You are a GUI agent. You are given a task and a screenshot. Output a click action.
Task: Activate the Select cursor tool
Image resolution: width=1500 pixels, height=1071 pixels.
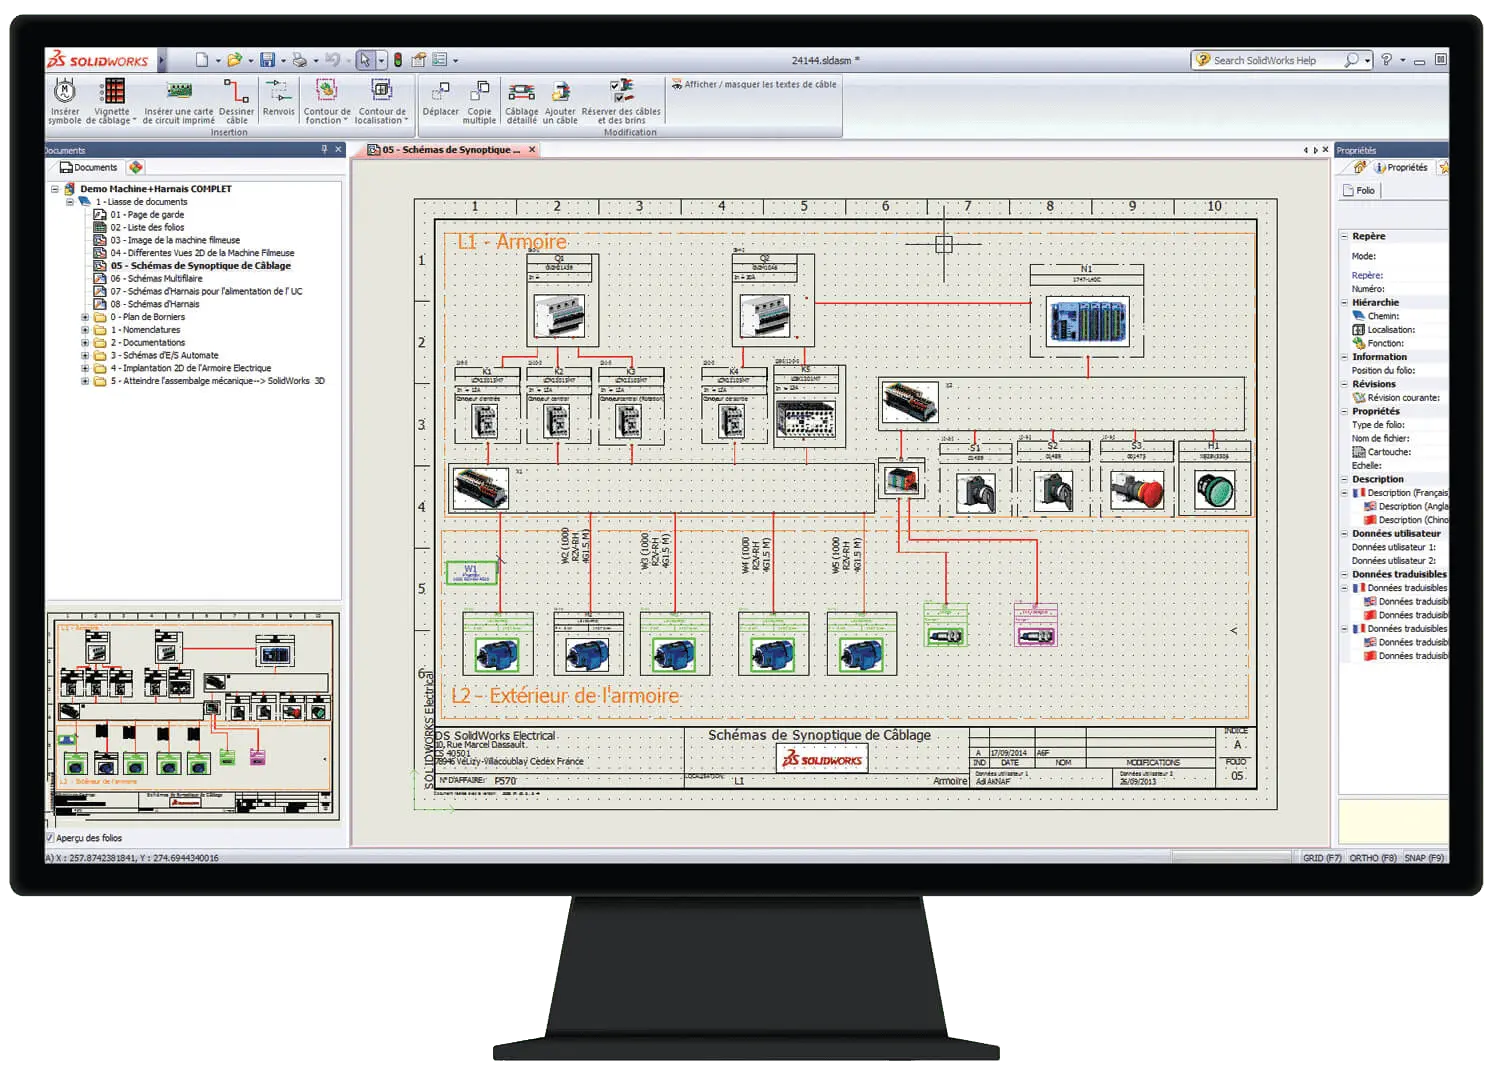coord(365,60)
